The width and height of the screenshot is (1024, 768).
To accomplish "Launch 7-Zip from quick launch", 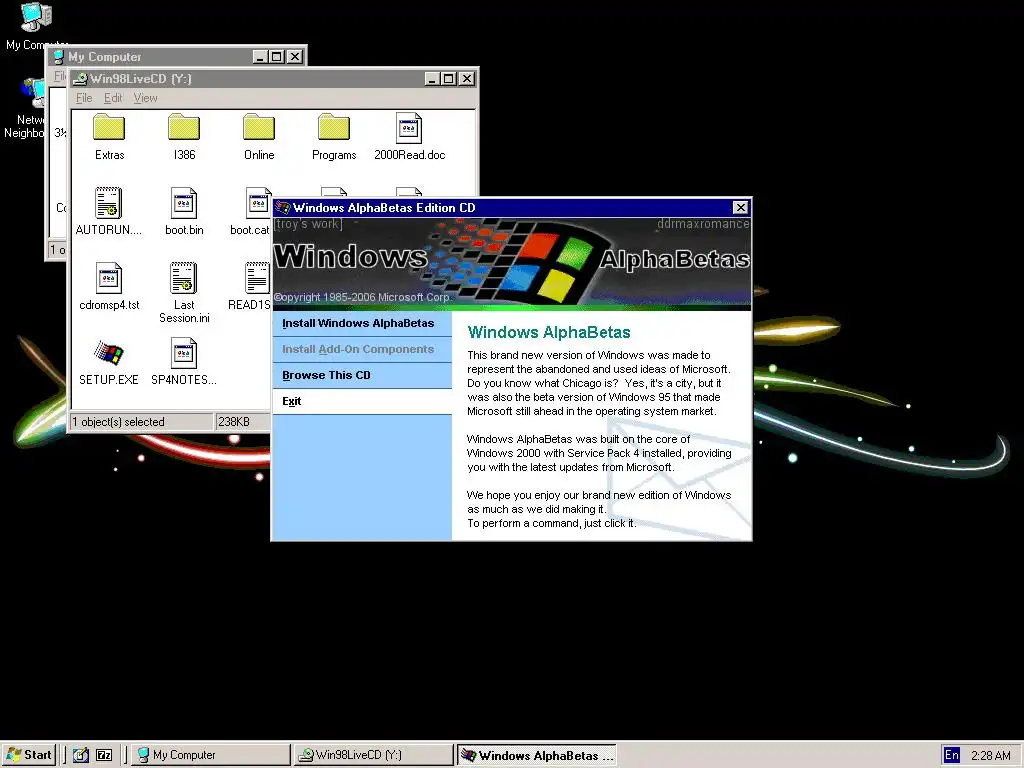I will click(x=104, y=755).
